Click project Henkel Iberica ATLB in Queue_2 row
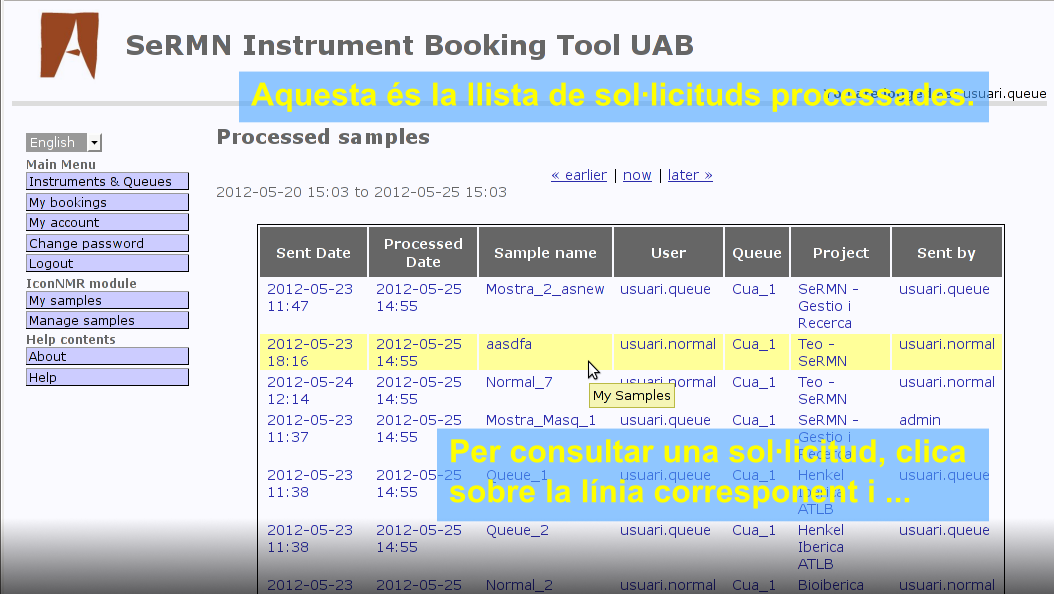This screenshot has width=1054, height=594. click(821, 548)
